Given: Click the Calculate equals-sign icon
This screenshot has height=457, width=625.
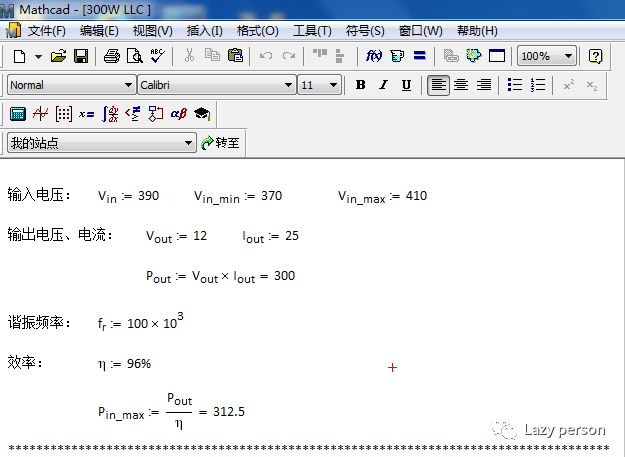Looking at the screenshot, I should coord(419,55).
